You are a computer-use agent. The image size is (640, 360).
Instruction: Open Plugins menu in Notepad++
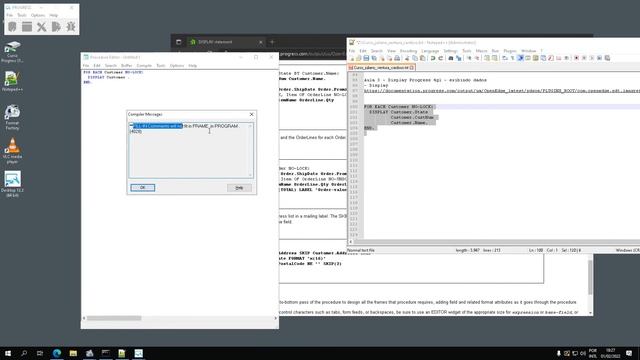click(x=510, y=51)
